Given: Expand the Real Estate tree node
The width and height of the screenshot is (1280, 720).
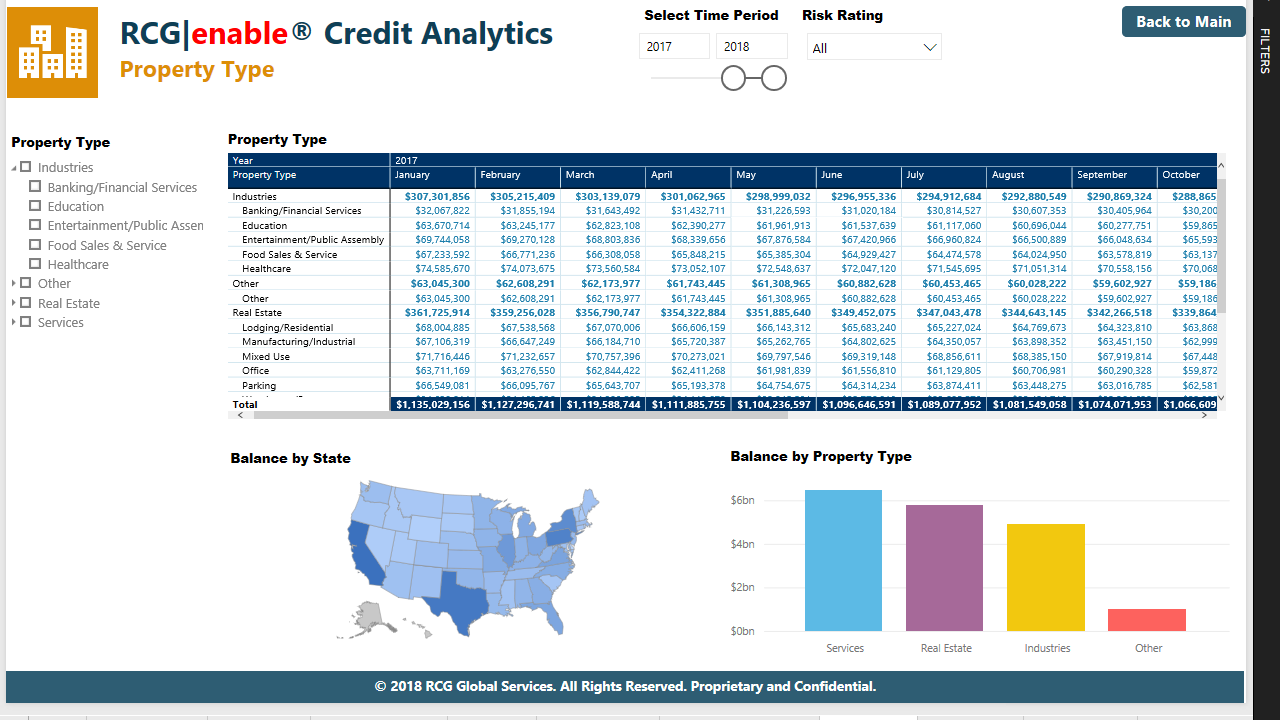Looking at the screenshot, I should click(14, 303).
